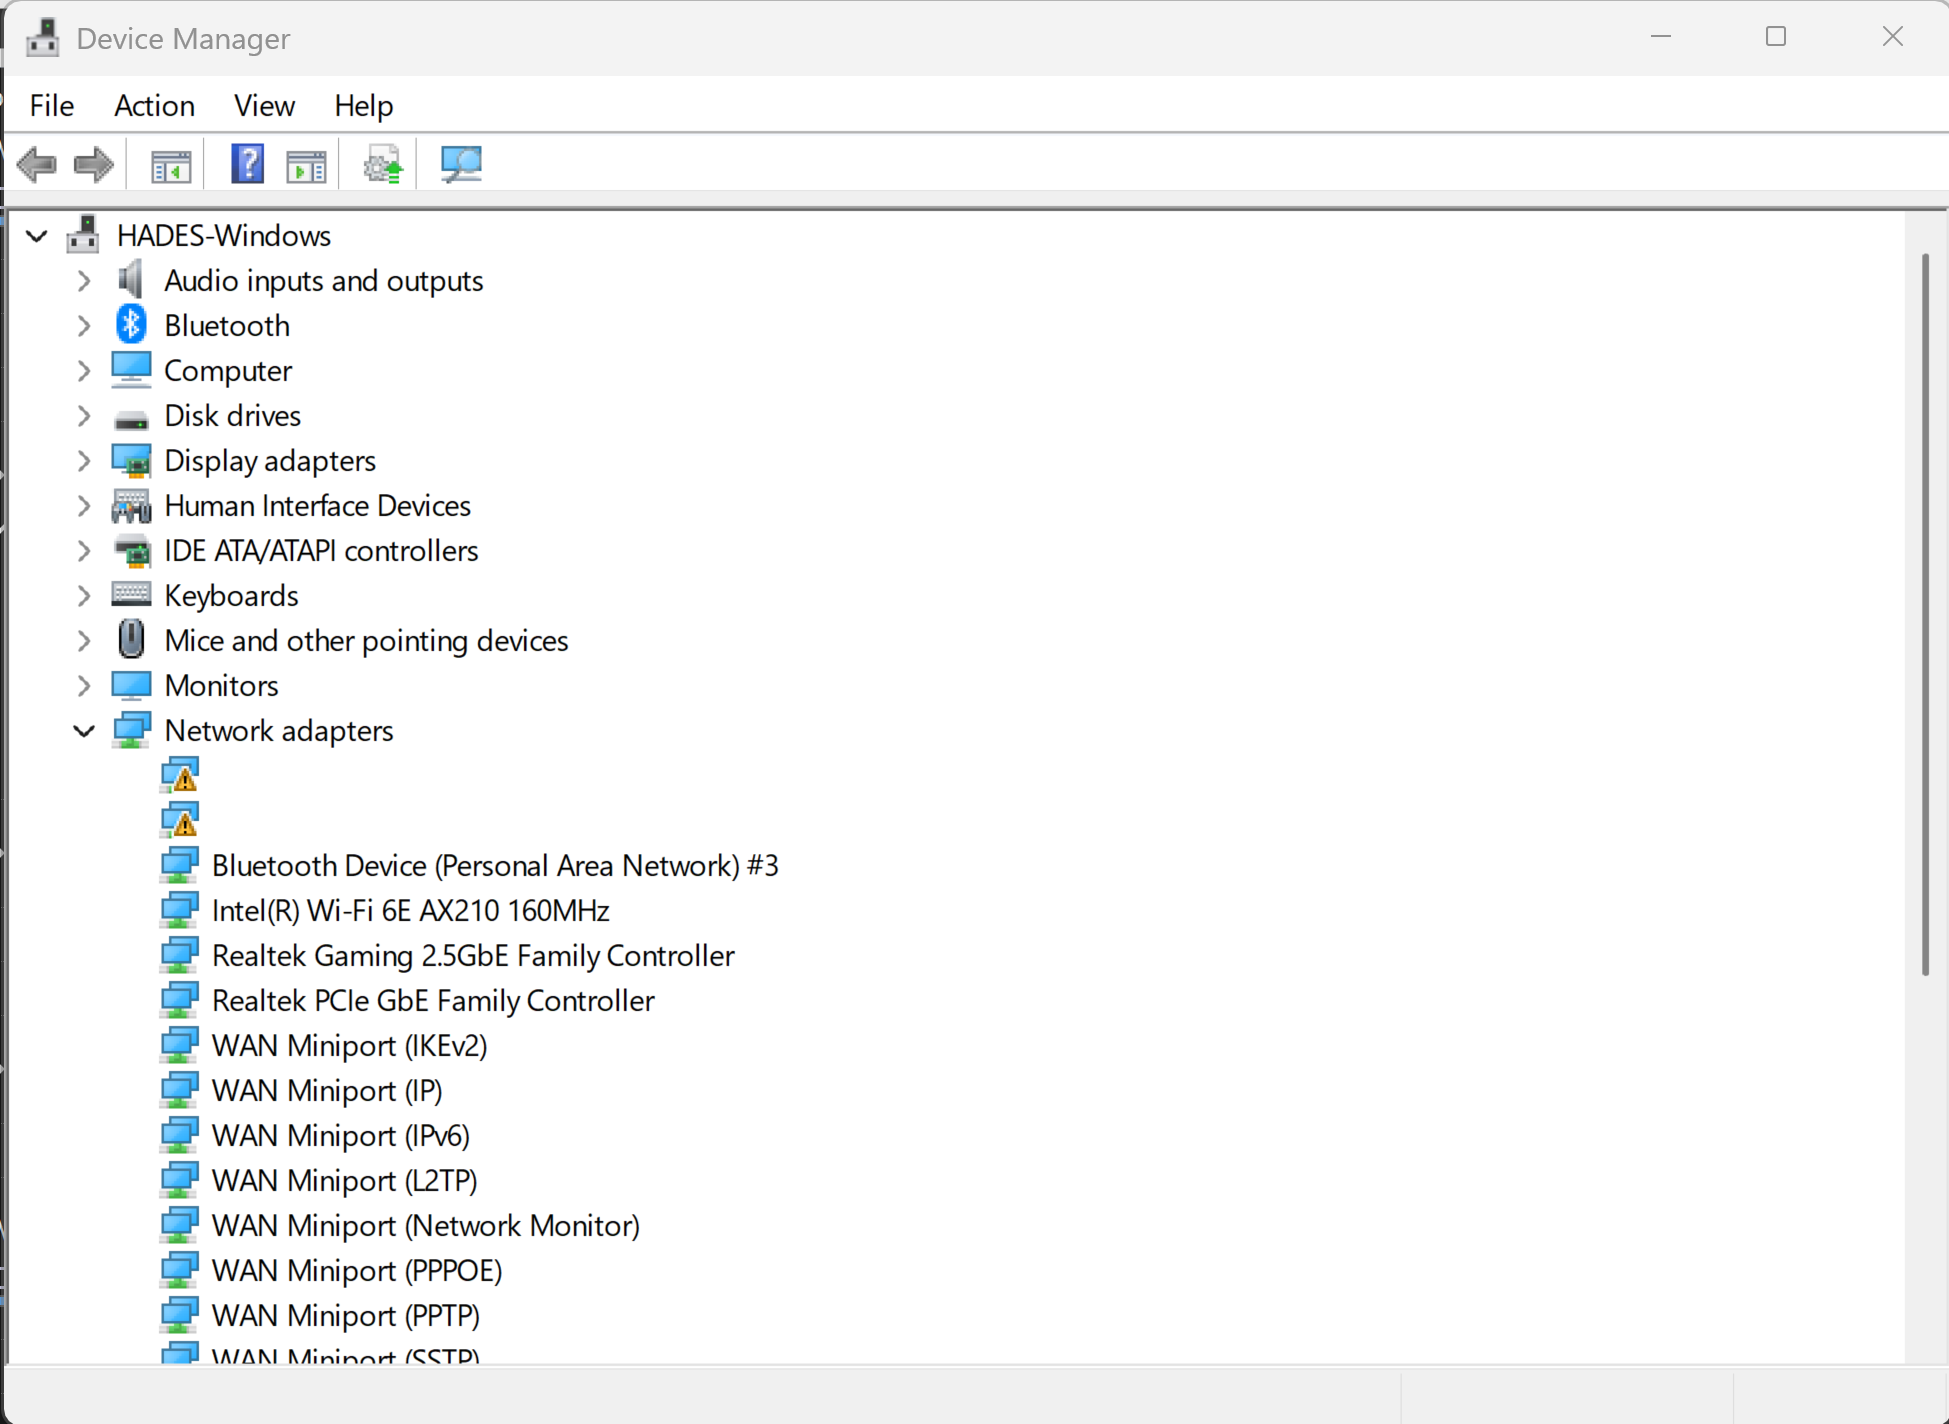Screen dimensions: 1949x1424
Task: Click the vertical scrollbar thumb
Action: tap(1925, 615)
